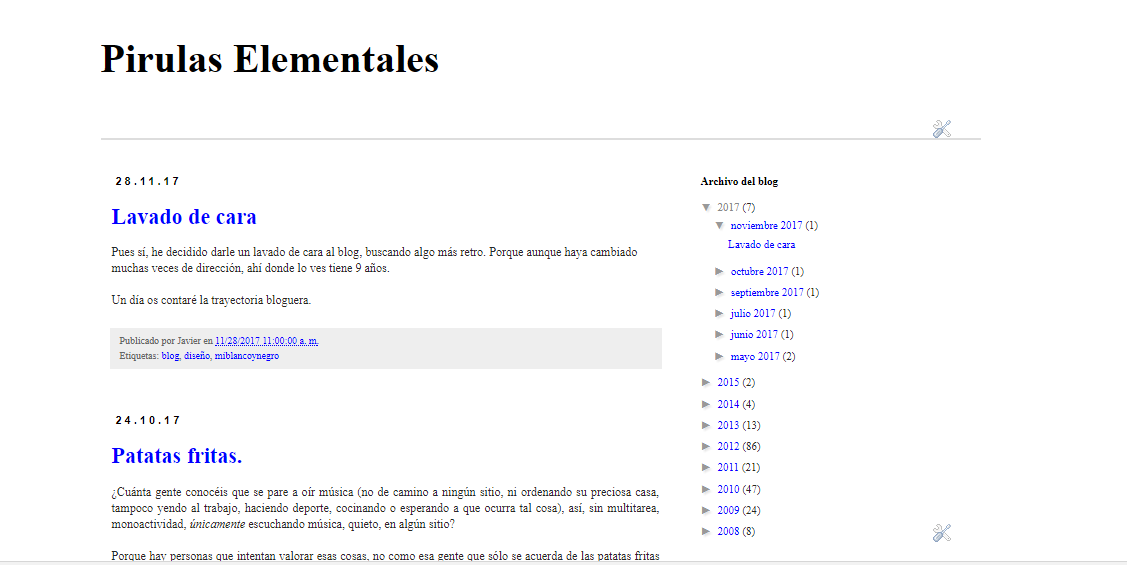The width and height of the screenshot is (1127, 565).
Task: Open the septiembre 2017 archive link
Action: [767, 293]
